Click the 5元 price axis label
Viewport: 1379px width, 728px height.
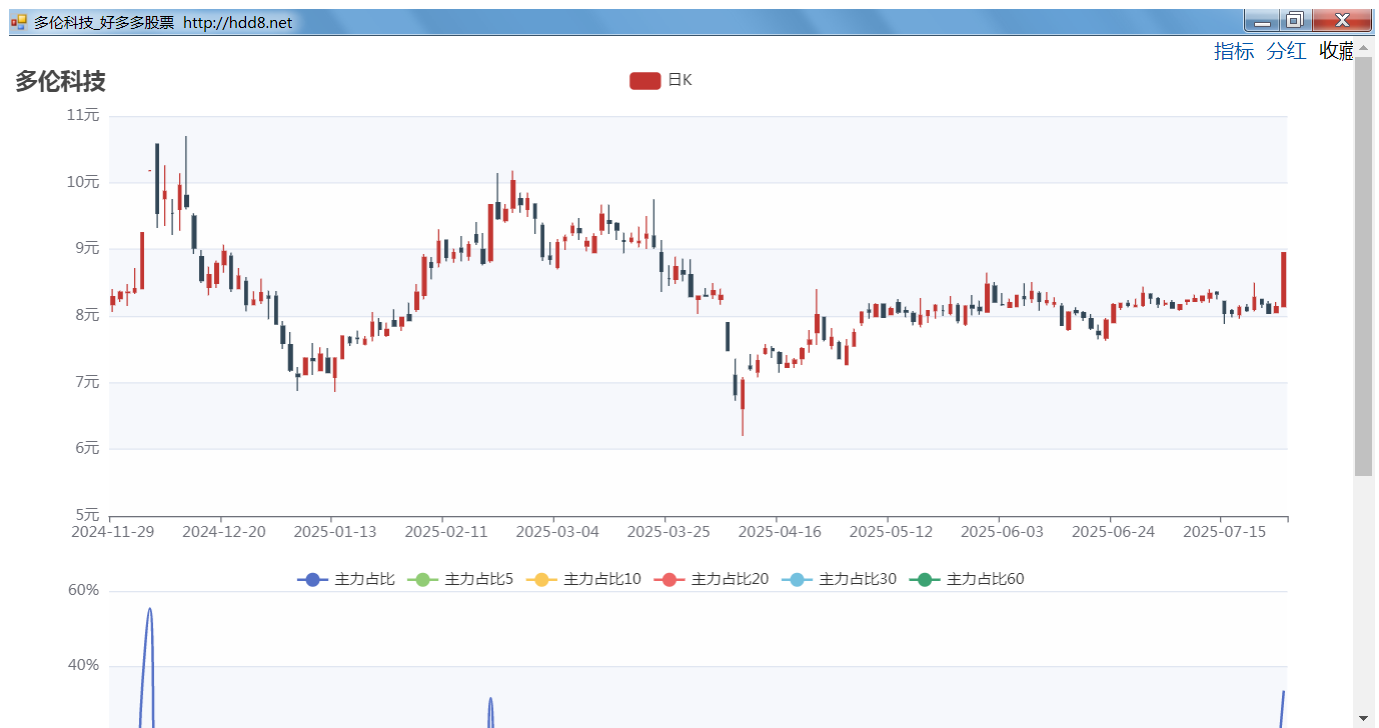(87, 515)
